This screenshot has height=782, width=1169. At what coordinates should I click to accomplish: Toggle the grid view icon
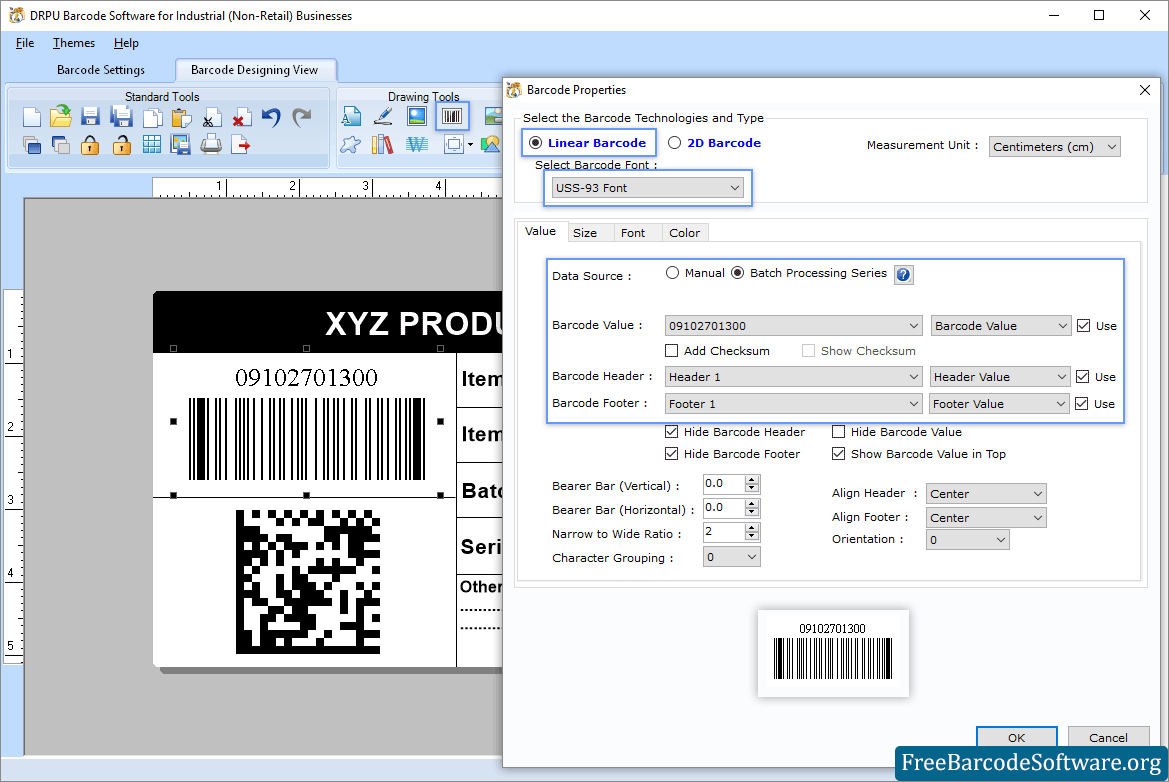coord(151,145)
